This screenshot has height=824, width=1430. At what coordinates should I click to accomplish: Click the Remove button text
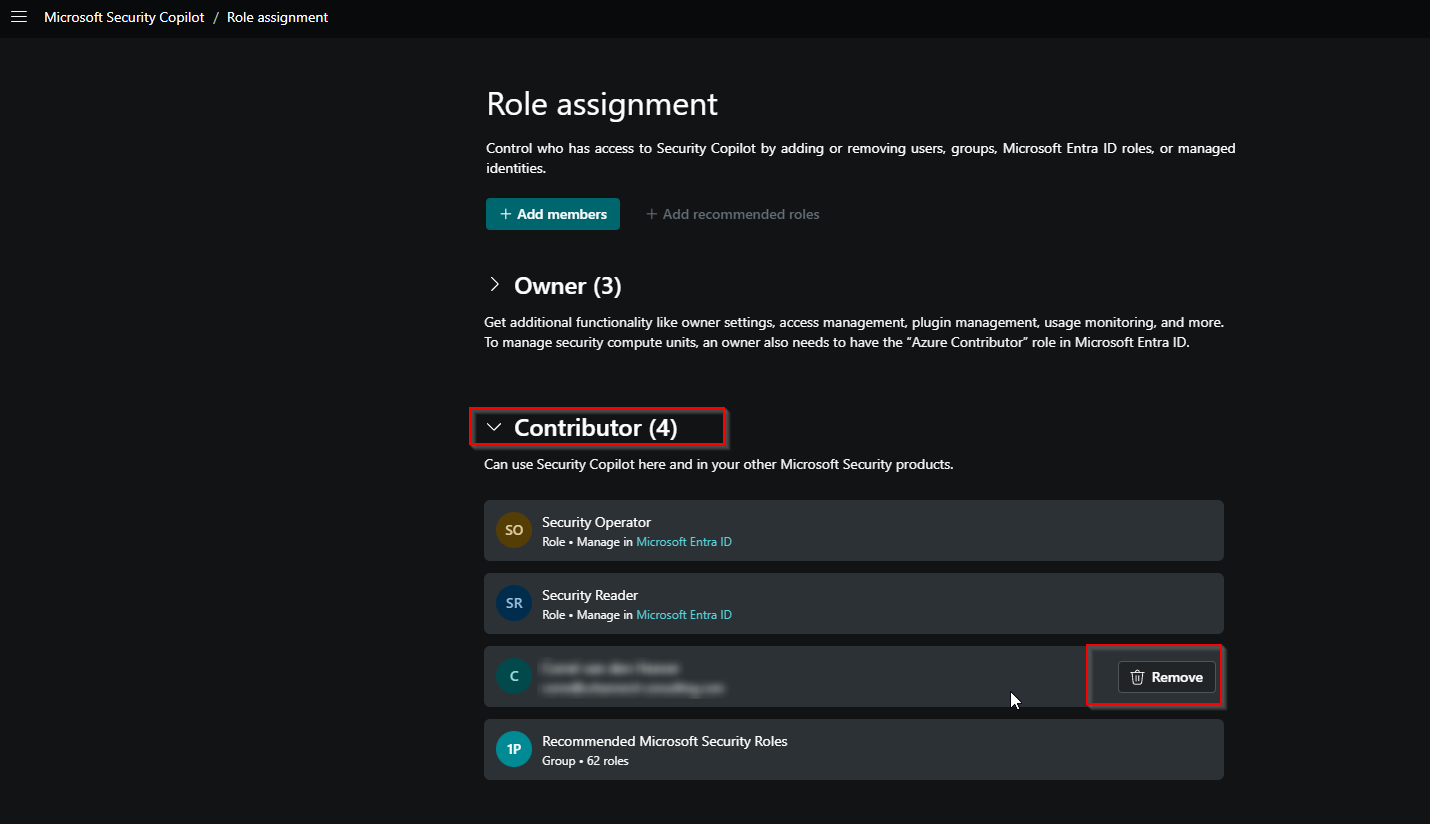[1177, 677]
